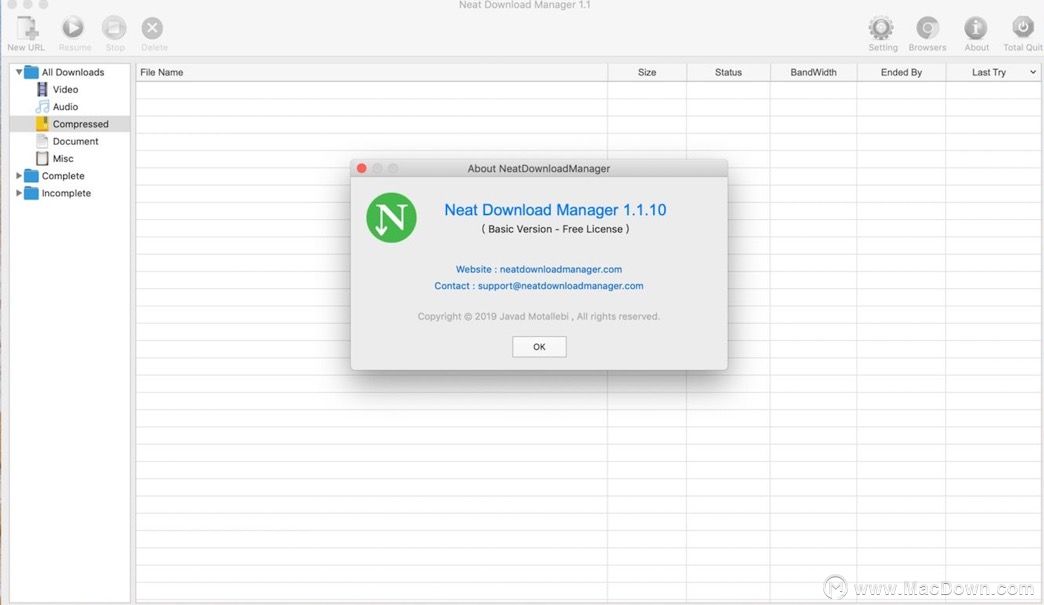Select the Audio category label
The image size is (1044, 605).
tap(65, 106)
